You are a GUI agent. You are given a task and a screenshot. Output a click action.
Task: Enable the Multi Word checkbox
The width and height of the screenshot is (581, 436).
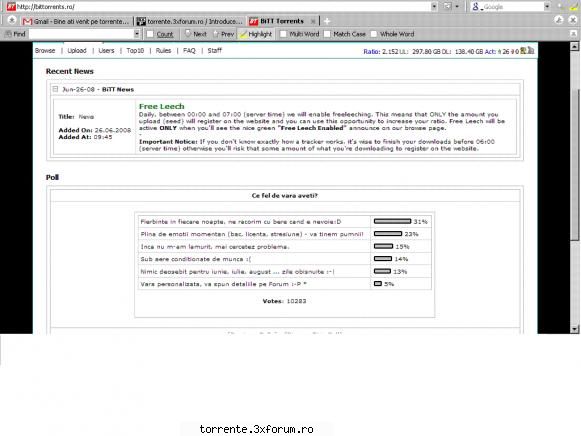tap(283, 34)
